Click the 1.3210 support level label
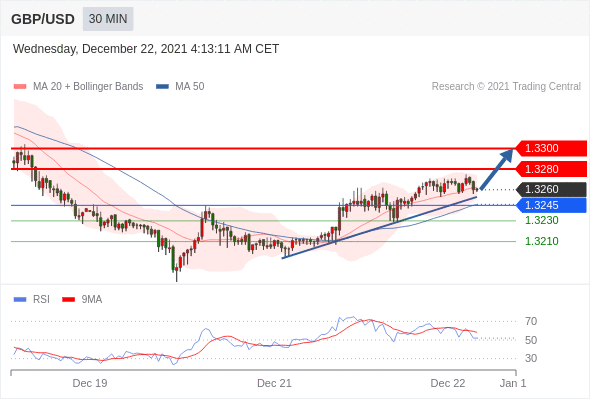Screen dimensions: 590x400 (542, 241)
